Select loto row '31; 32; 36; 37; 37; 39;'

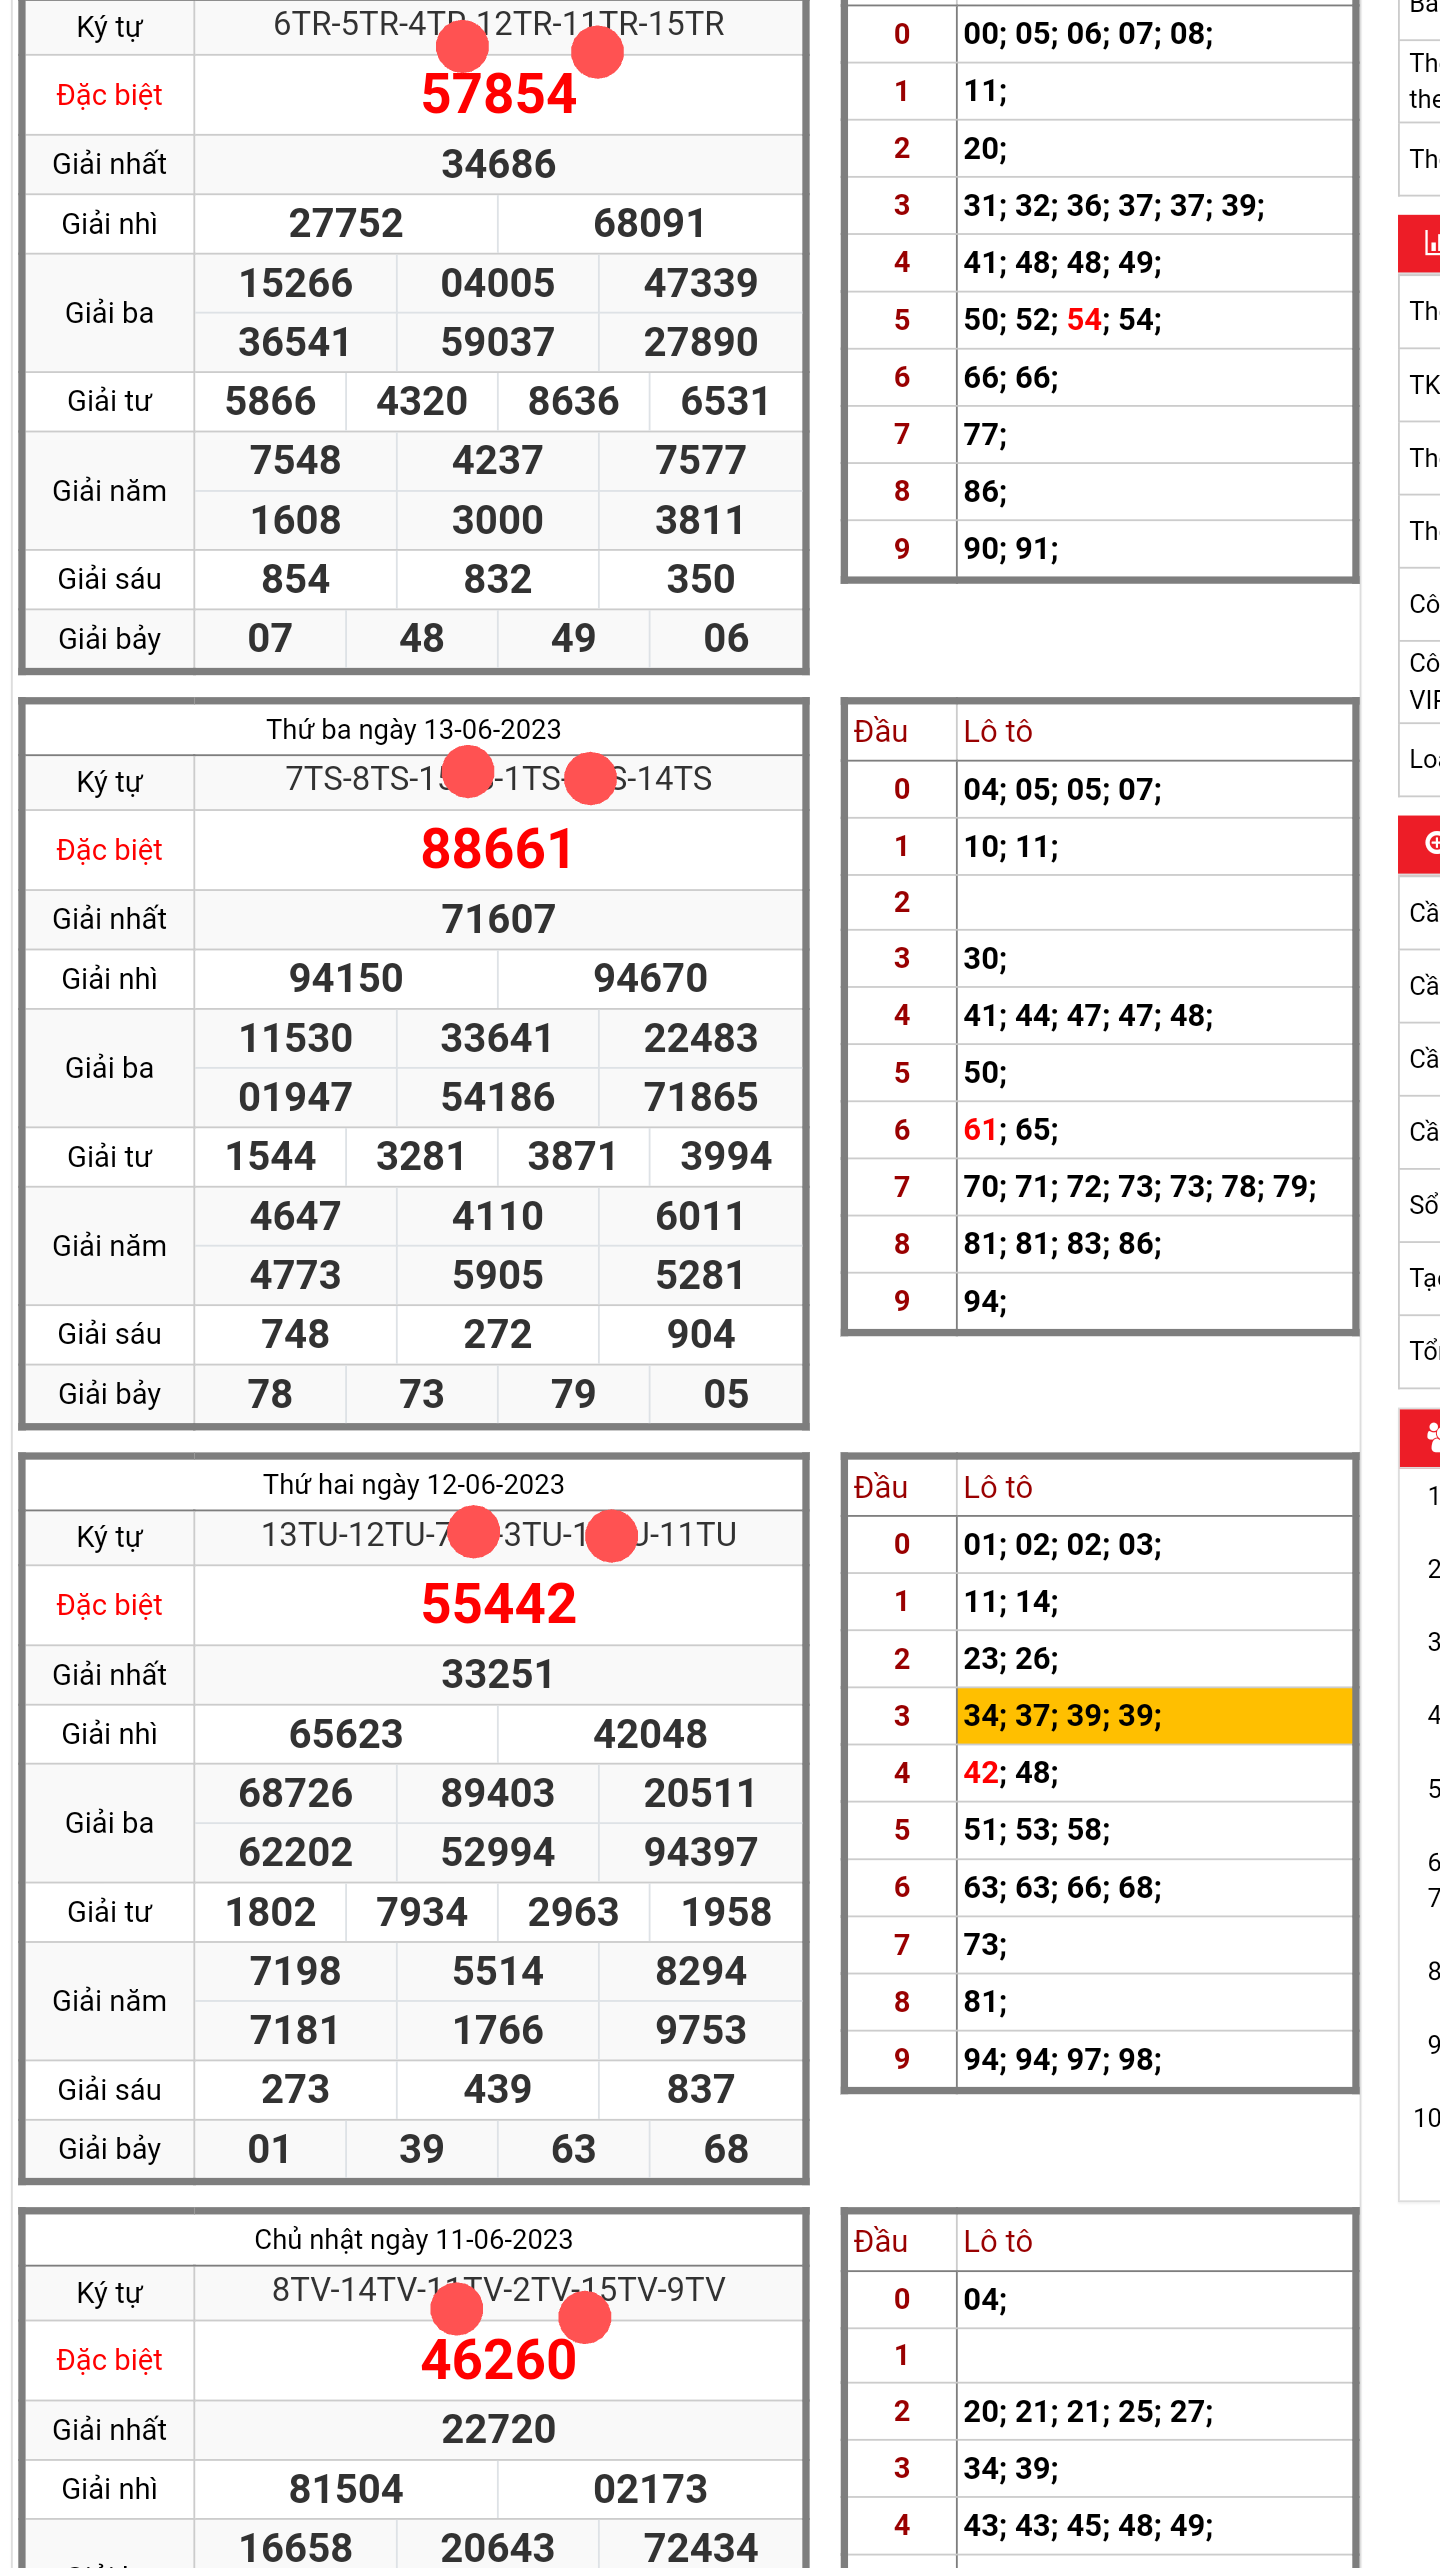(1154, 206)
